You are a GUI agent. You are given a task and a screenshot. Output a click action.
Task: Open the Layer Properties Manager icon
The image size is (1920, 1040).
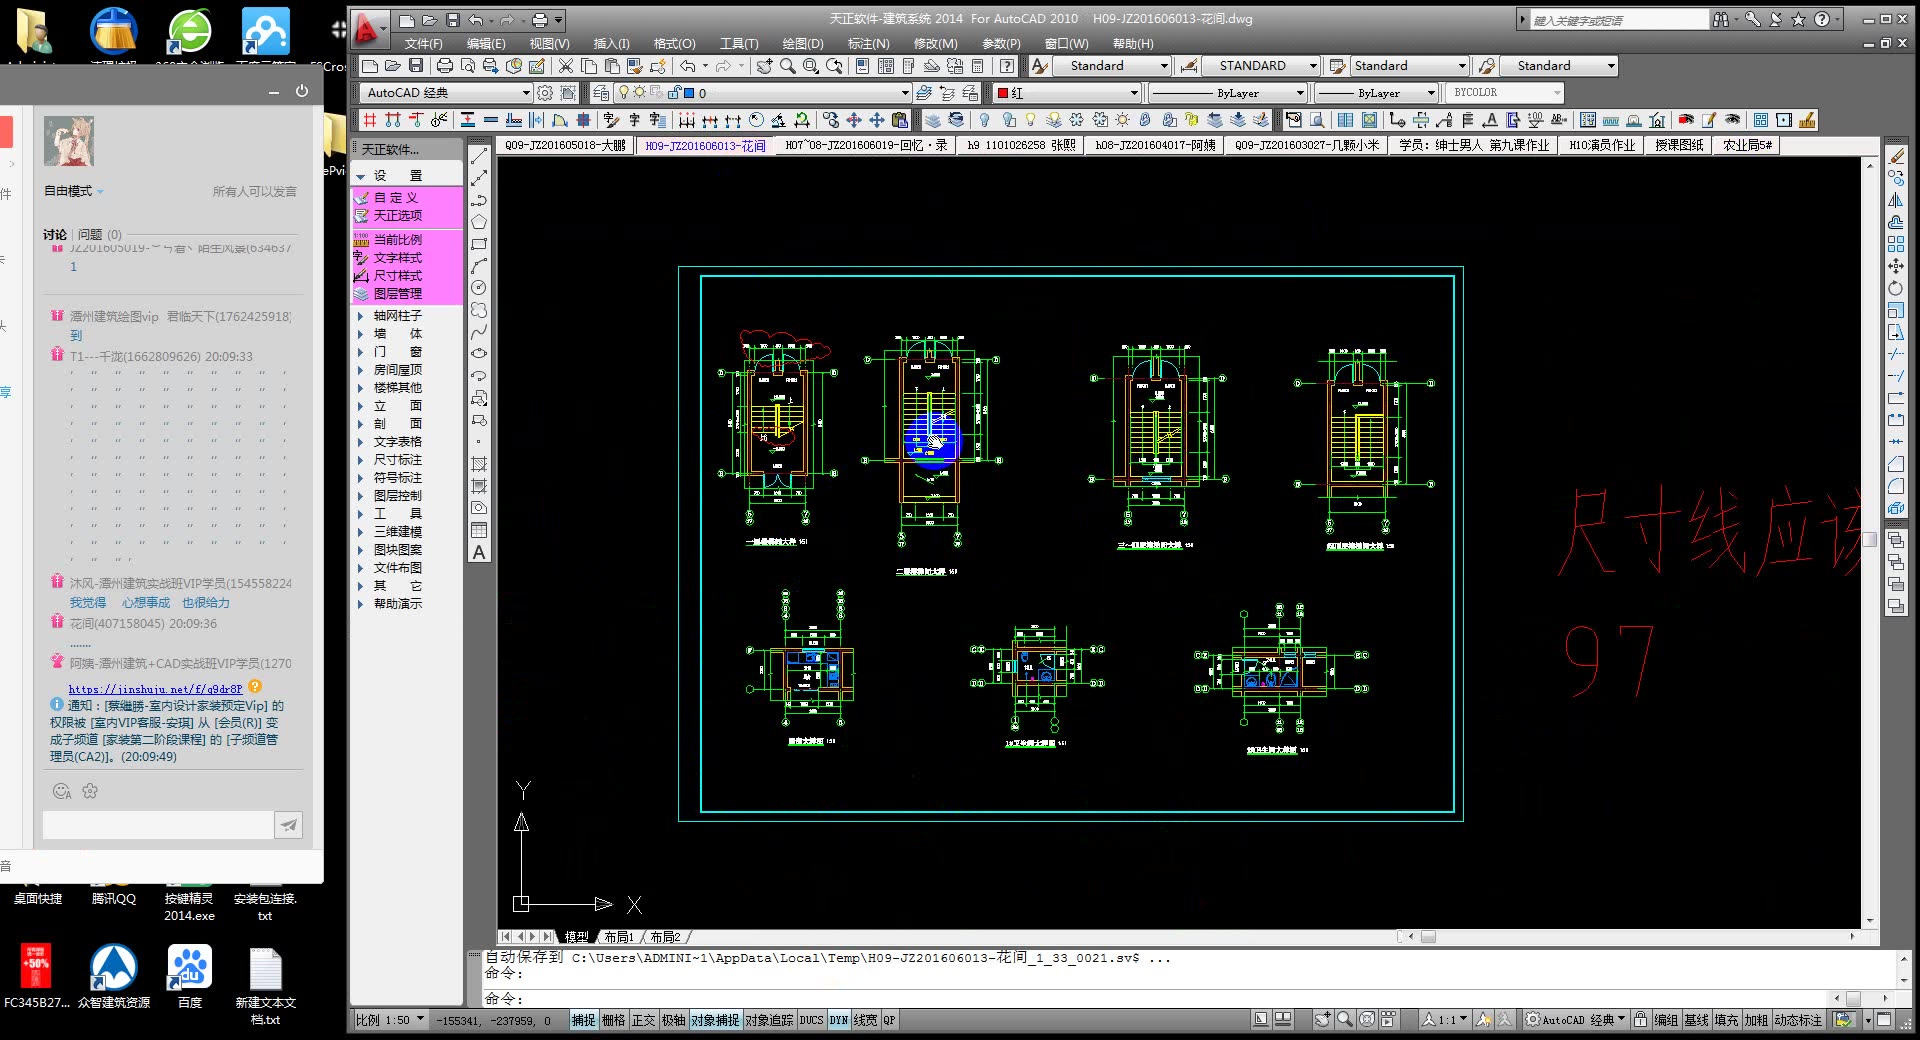[601, 93]
